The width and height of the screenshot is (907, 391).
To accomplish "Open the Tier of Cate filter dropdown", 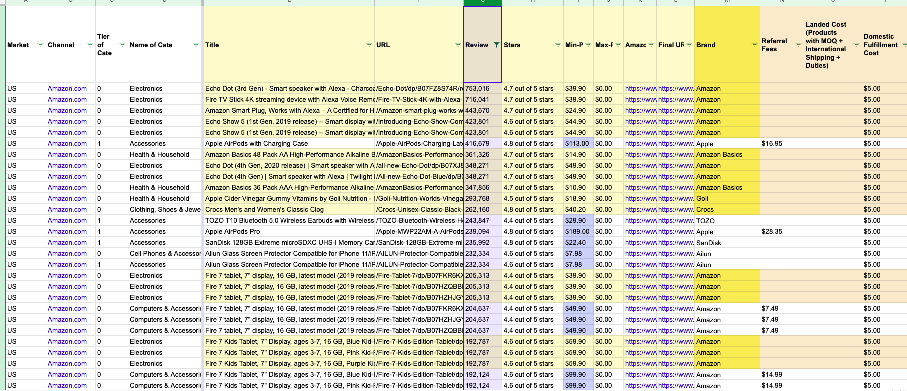I will [121, 45].
